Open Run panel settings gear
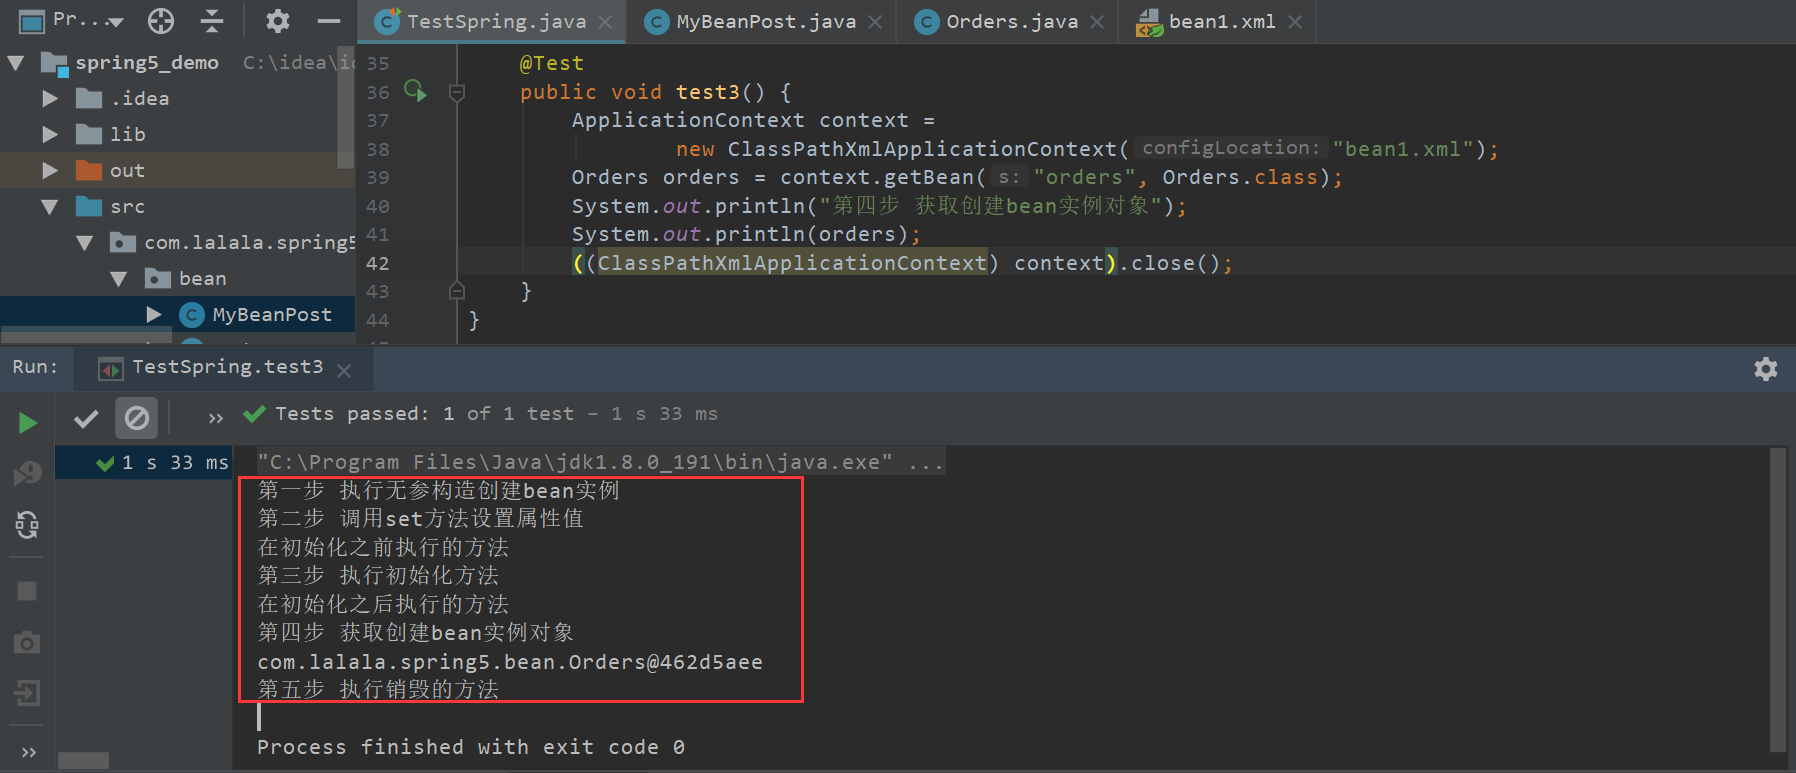 pyautogui.click(x=1766, y=369)
